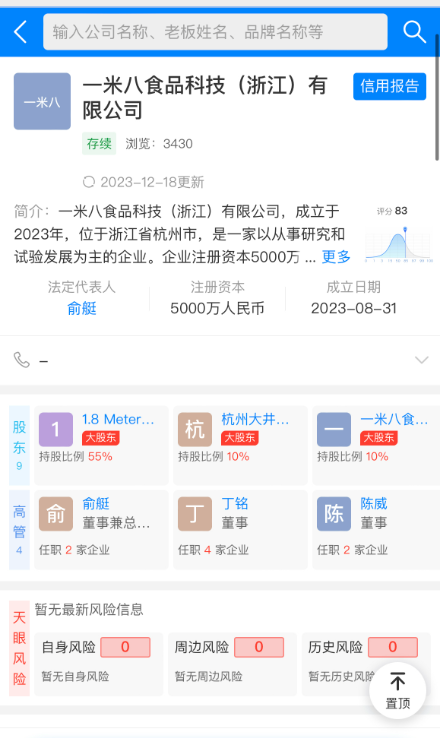Image resolution: width=440 pixels, height=738 pixels.
Task: Open the 评分 83 score chart
Action: pyautogui.click(x=399, y=234)
